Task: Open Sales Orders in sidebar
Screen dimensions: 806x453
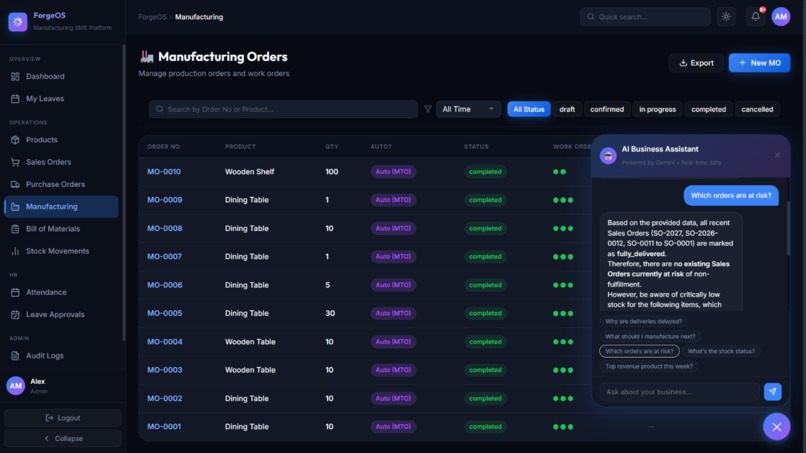Action: pos(62,162)
